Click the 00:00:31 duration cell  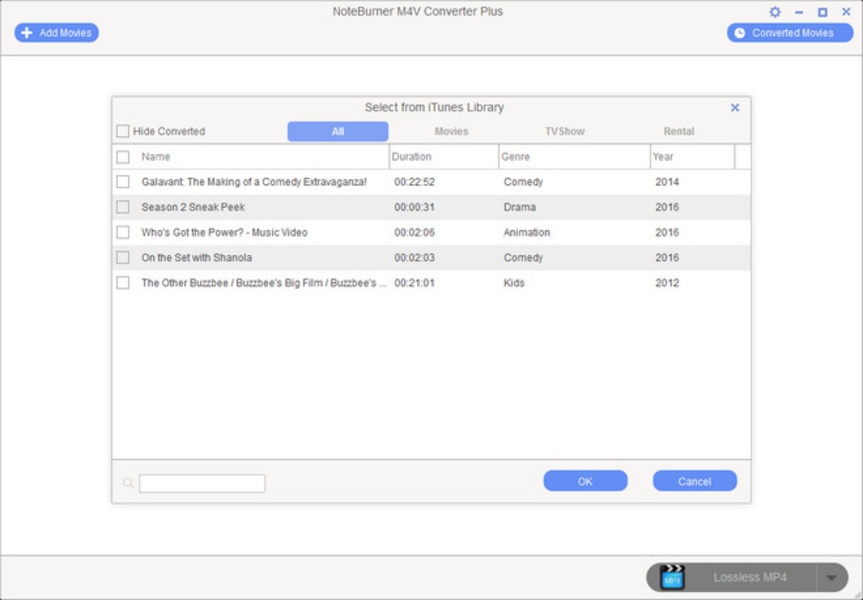tap(414, 207)
